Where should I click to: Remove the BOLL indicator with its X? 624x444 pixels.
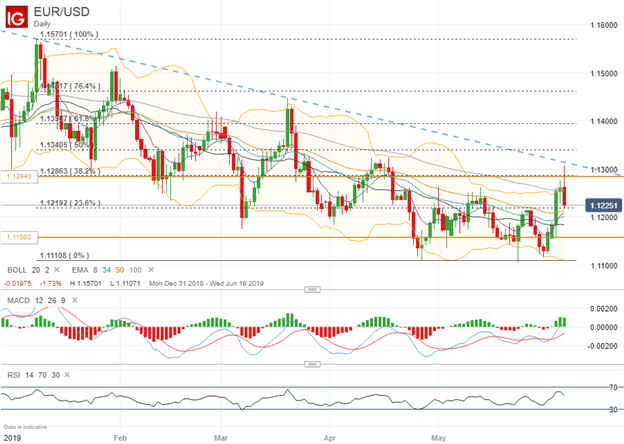57,270
